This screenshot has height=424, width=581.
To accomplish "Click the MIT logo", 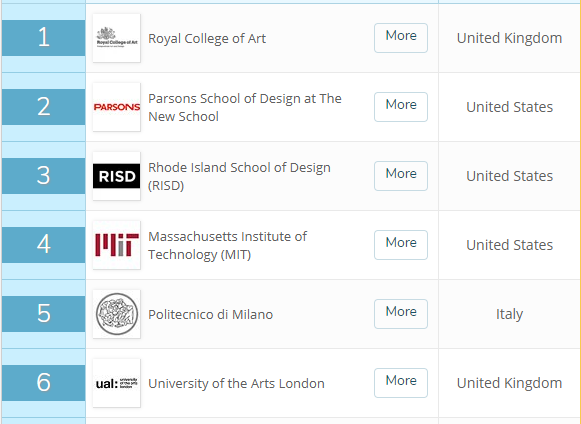I will click(116, 245).
